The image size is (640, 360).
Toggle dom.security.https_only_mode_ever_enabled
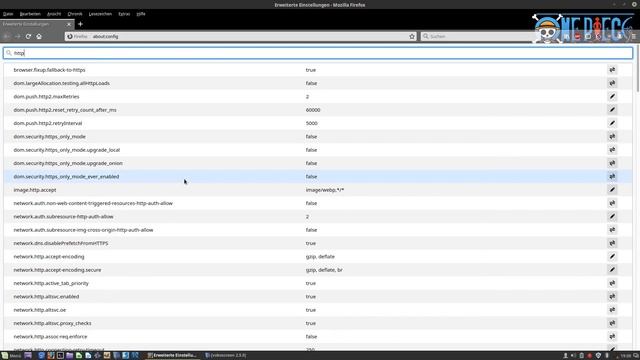(612, 176)
